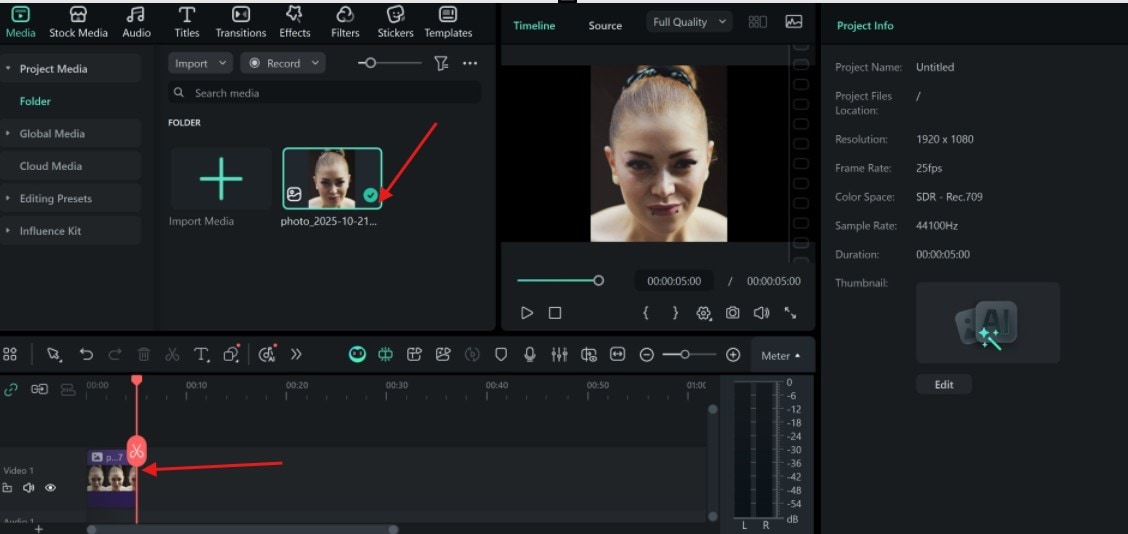Mute the Video 1 track
The height and width of the screenshot is (534, 1128).
[28, 488]
